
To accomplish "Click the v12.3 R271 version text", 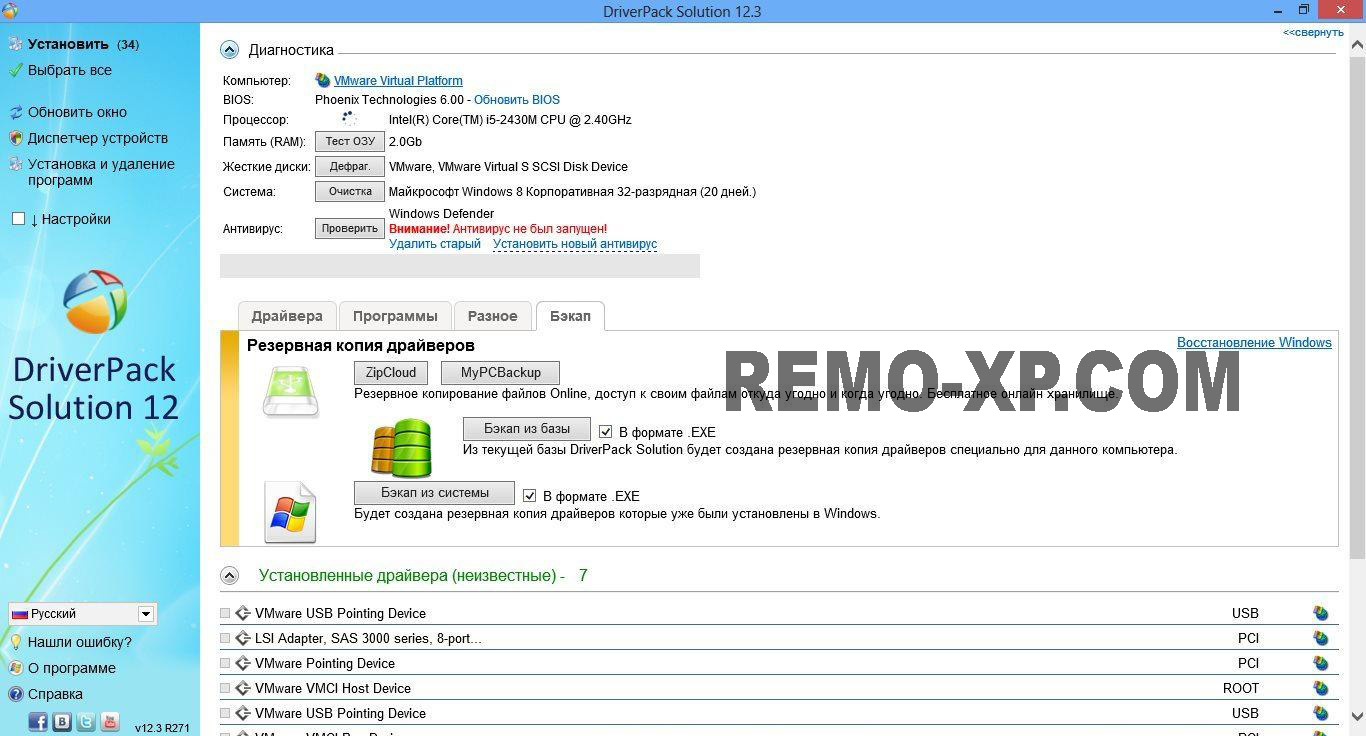I will pyautogui.click(x=162, y=728).
